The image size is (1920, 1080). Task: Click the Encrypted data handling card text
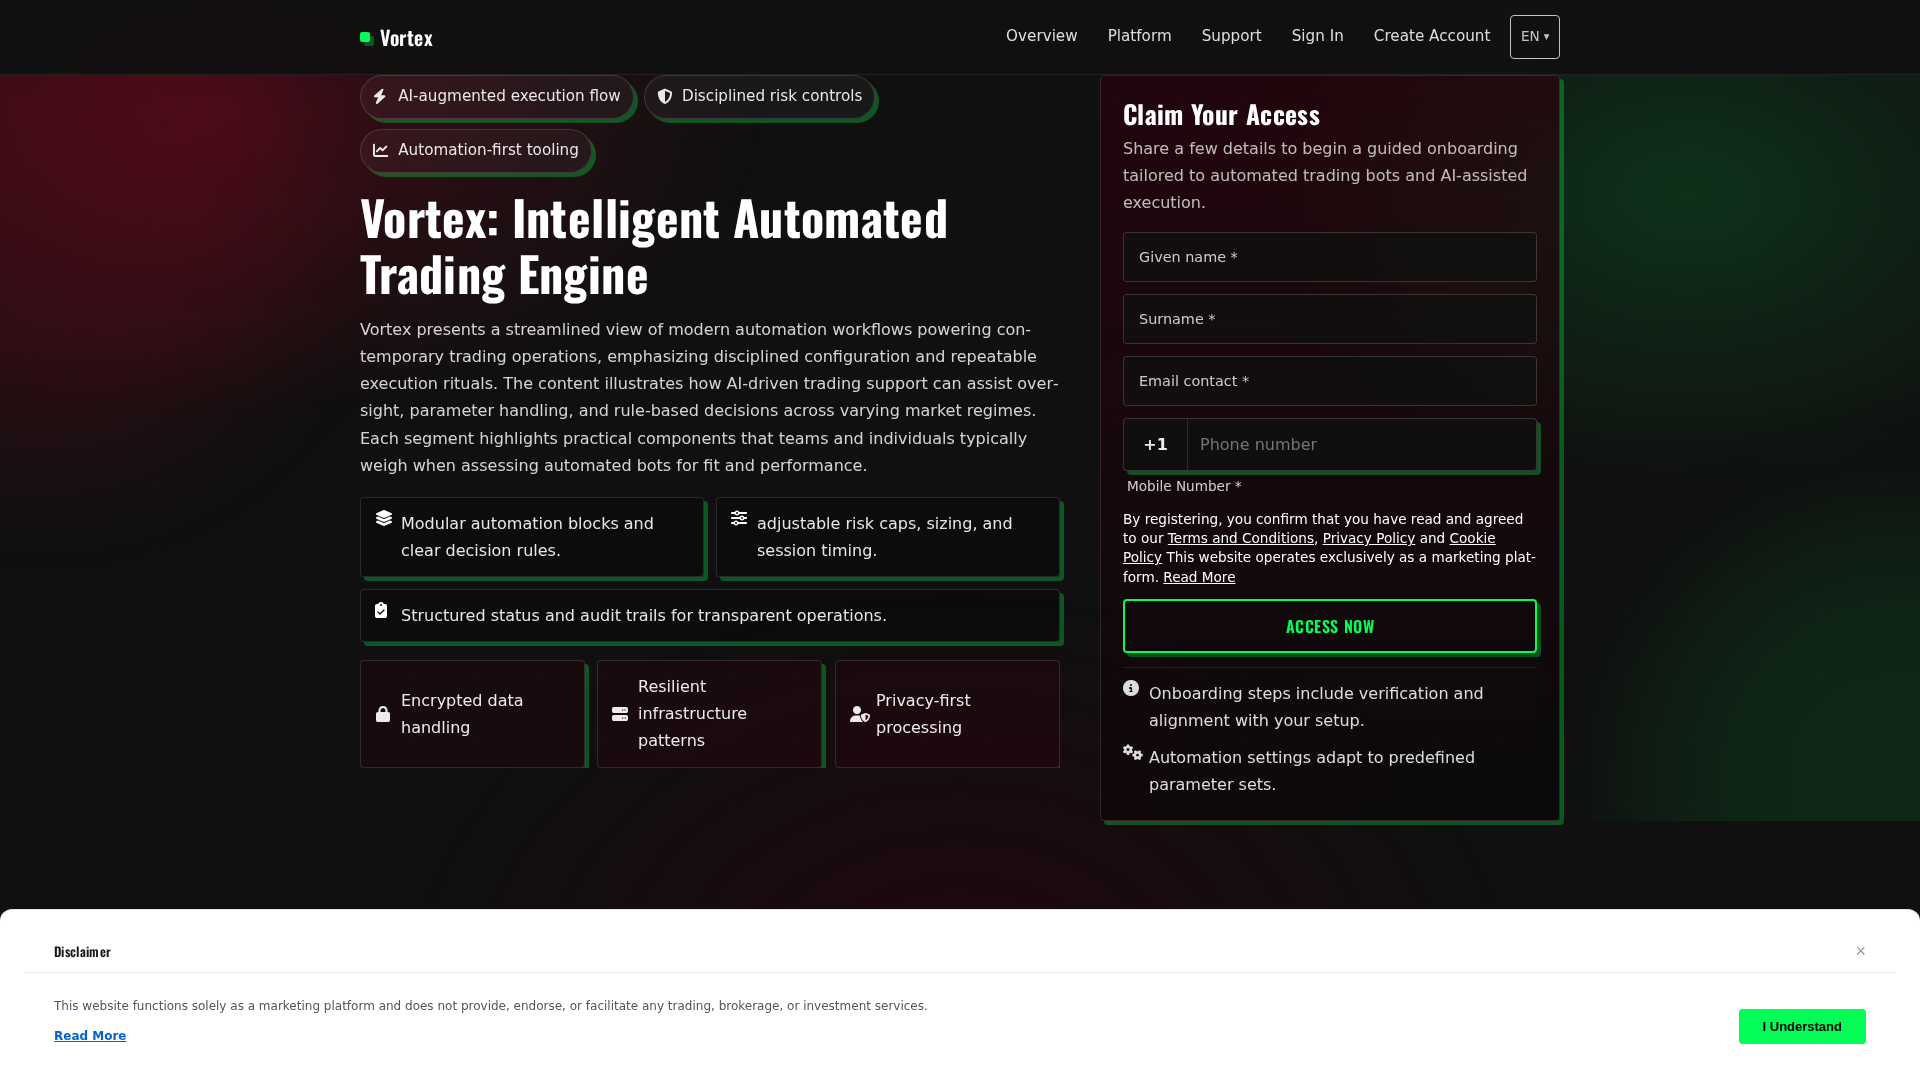point(462,714)
